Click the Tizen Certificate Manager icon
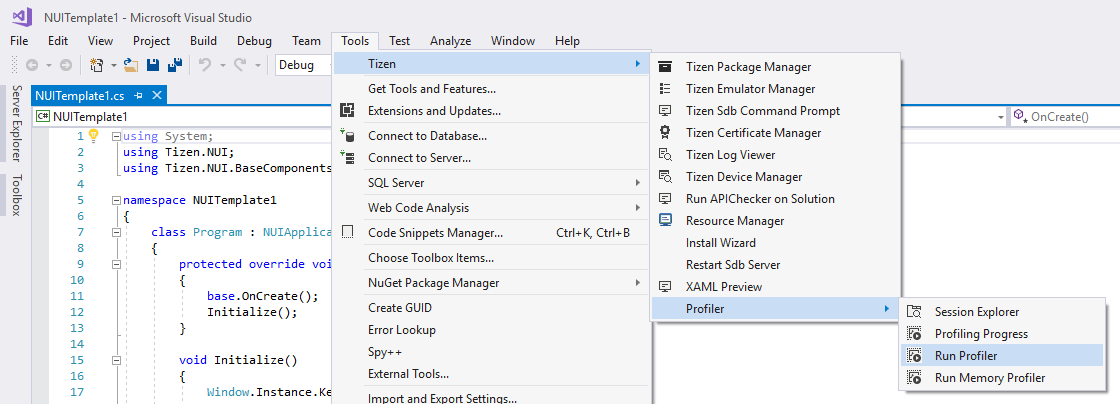This screenshot has width=1120, height=404. coord(665,133)
